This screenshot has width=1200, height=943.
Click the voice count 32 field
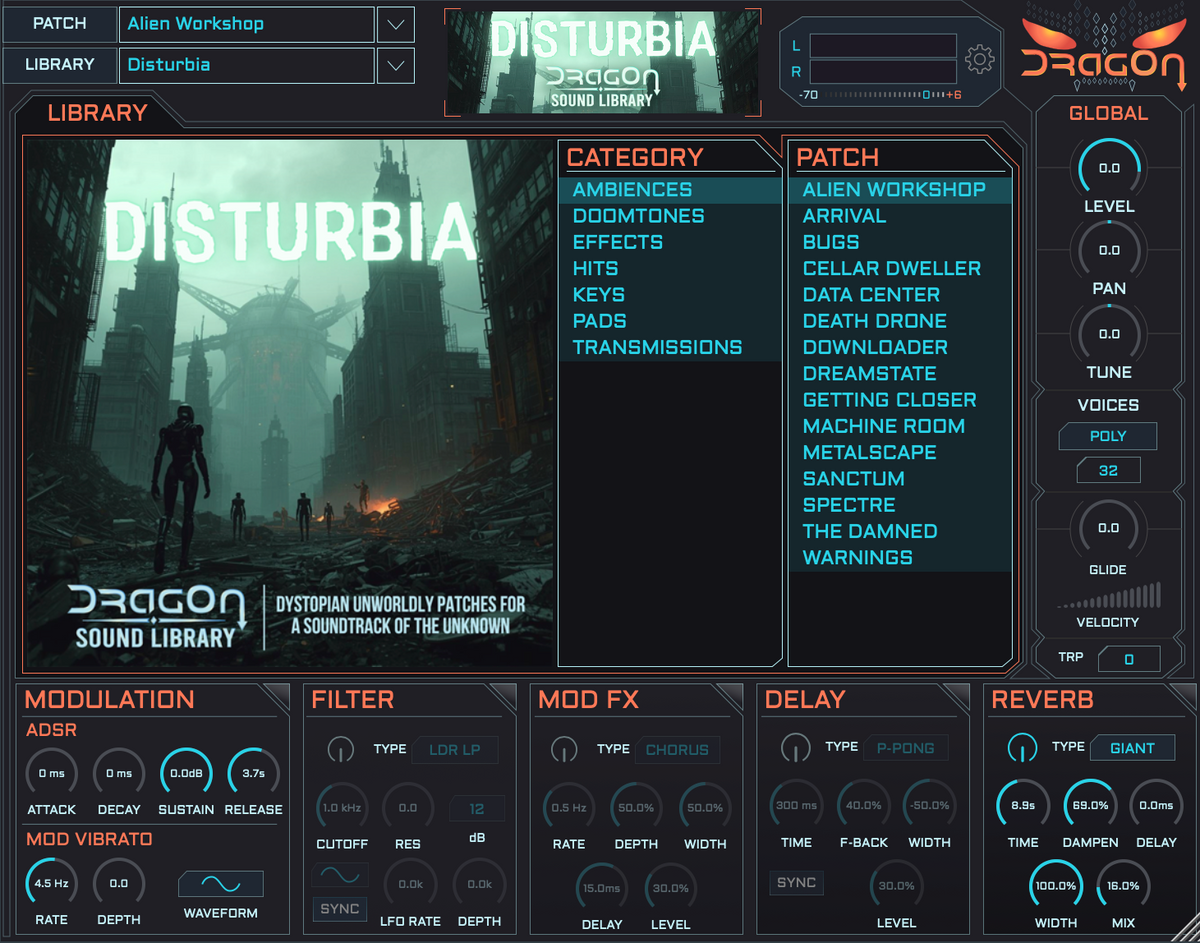(1108, 470)
